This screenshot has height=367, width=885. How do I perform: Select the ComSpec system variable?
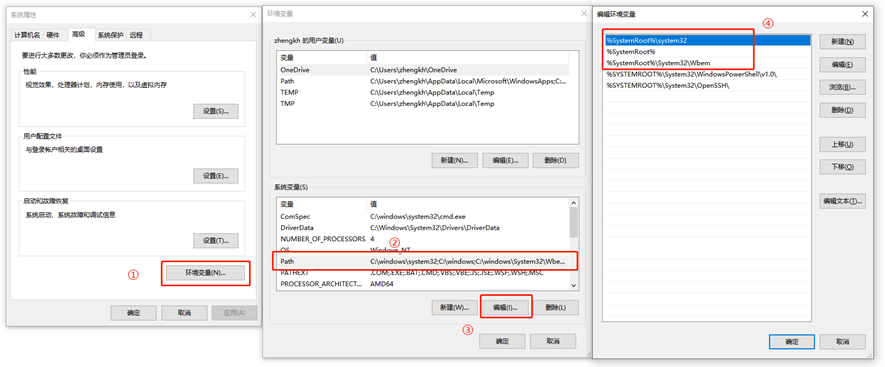(423, 216)
